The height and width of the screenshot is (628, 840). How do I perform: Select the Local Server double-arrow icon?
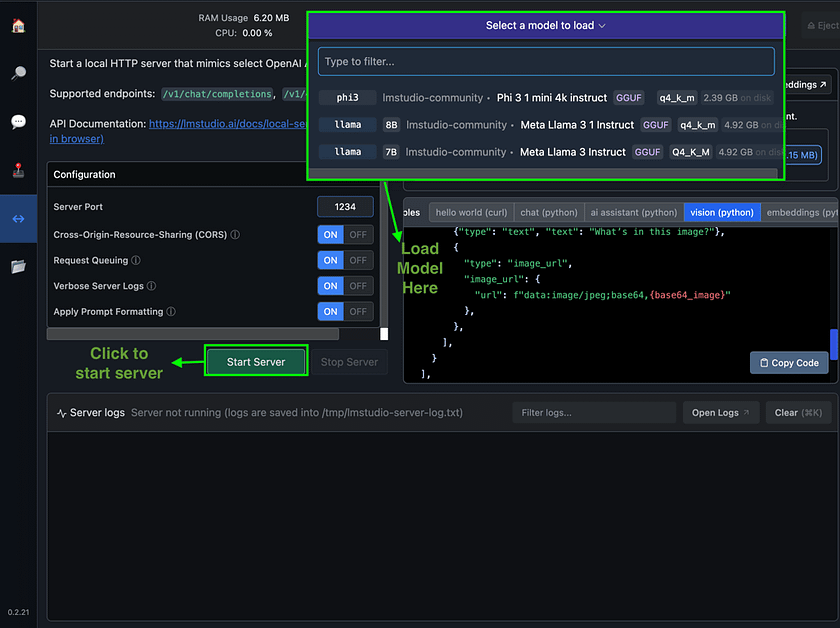tap(18, 218)
